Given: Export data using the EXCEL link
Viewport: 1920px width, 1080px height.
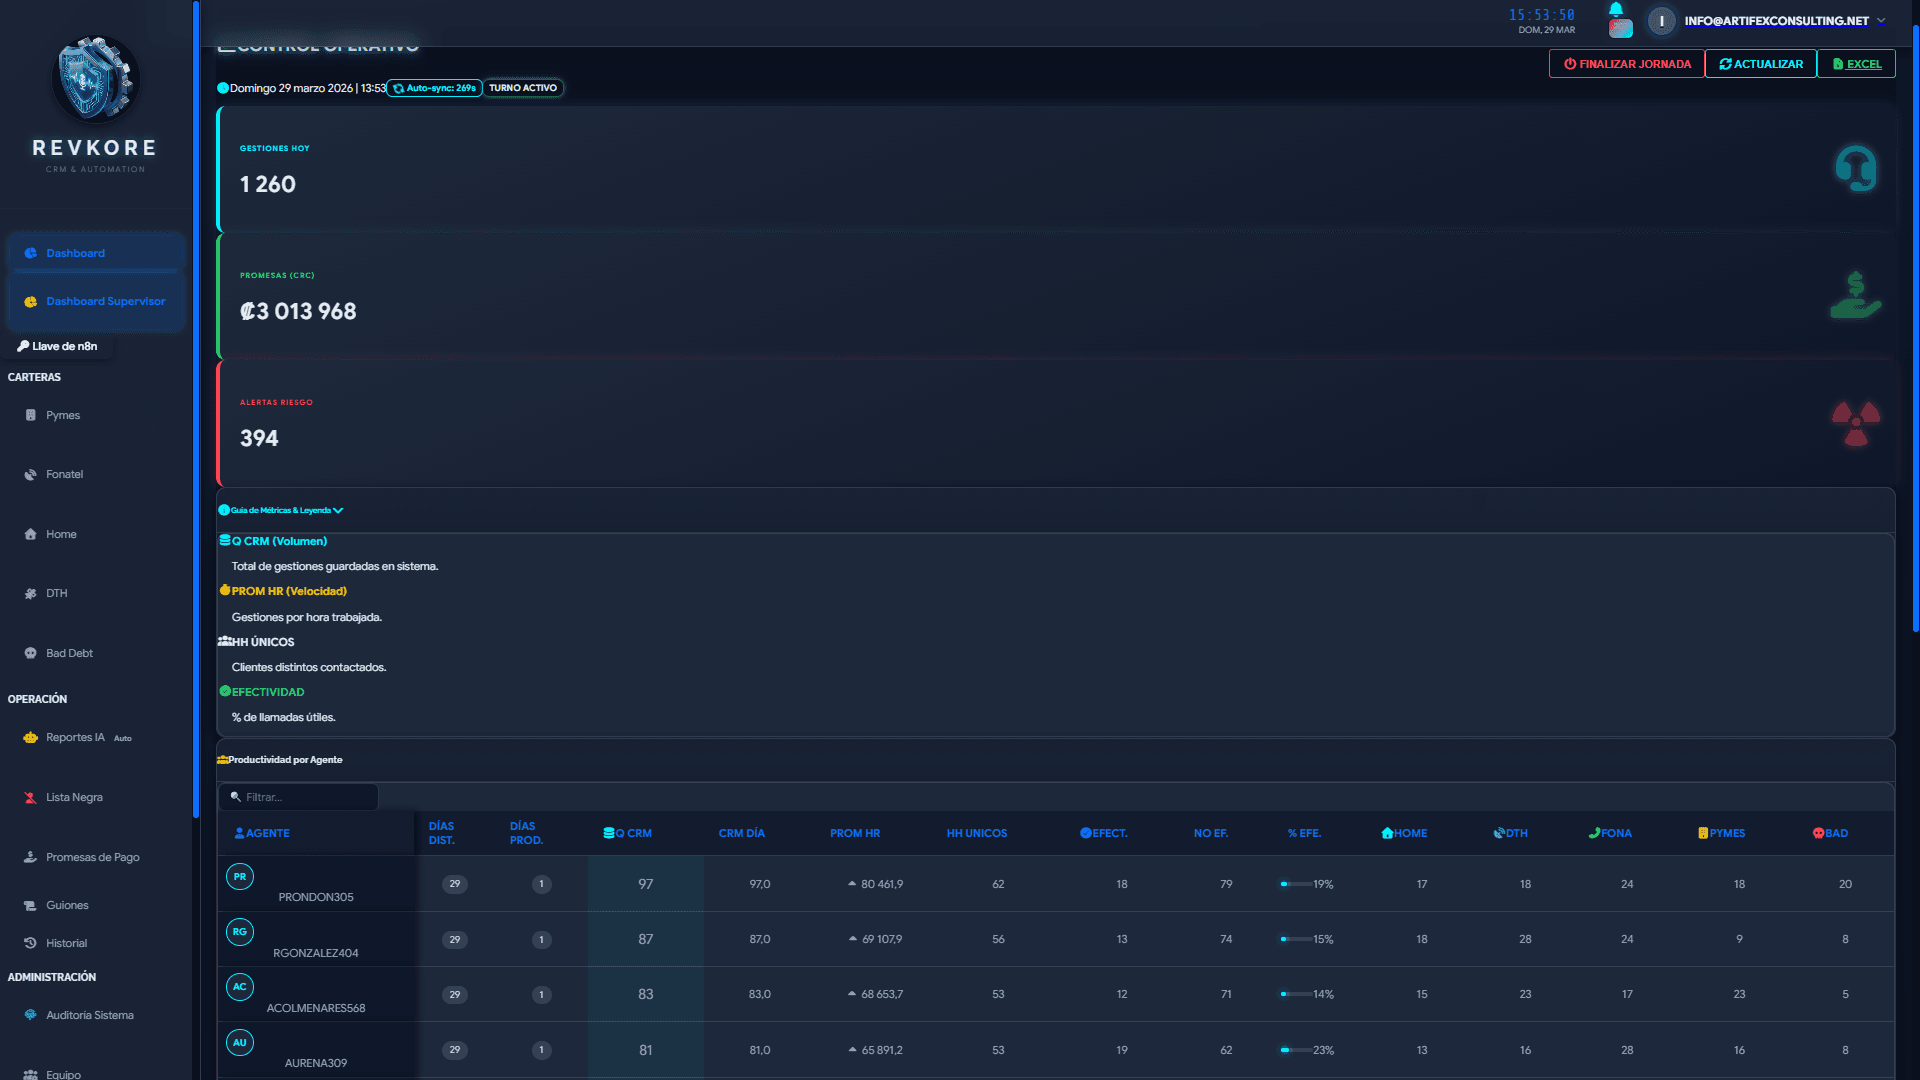Looking at the screenshot, I should 1856,63.
